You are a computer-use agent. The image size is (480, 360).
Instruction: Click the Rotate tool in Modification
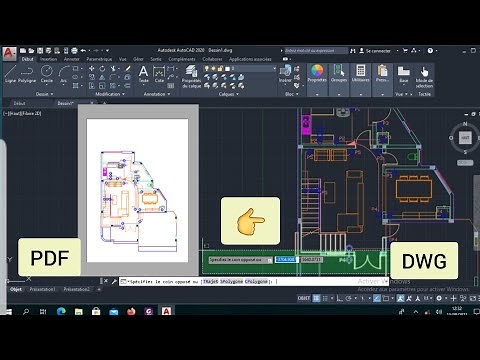(102, 68)
